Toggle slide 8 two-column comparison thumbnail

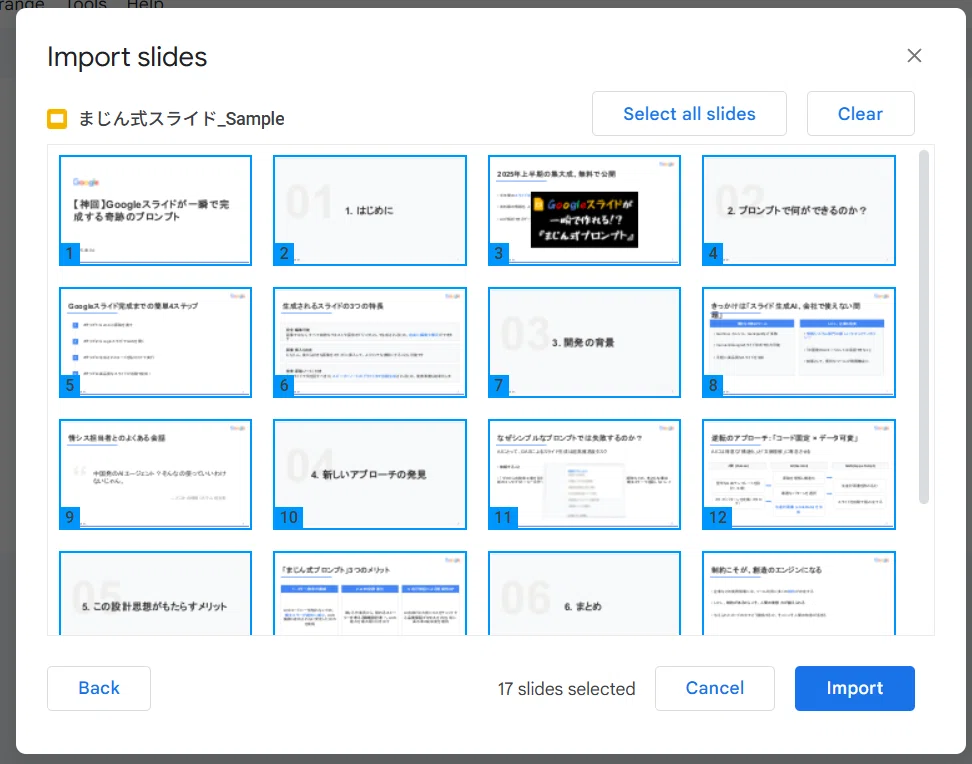click(798, 342)
